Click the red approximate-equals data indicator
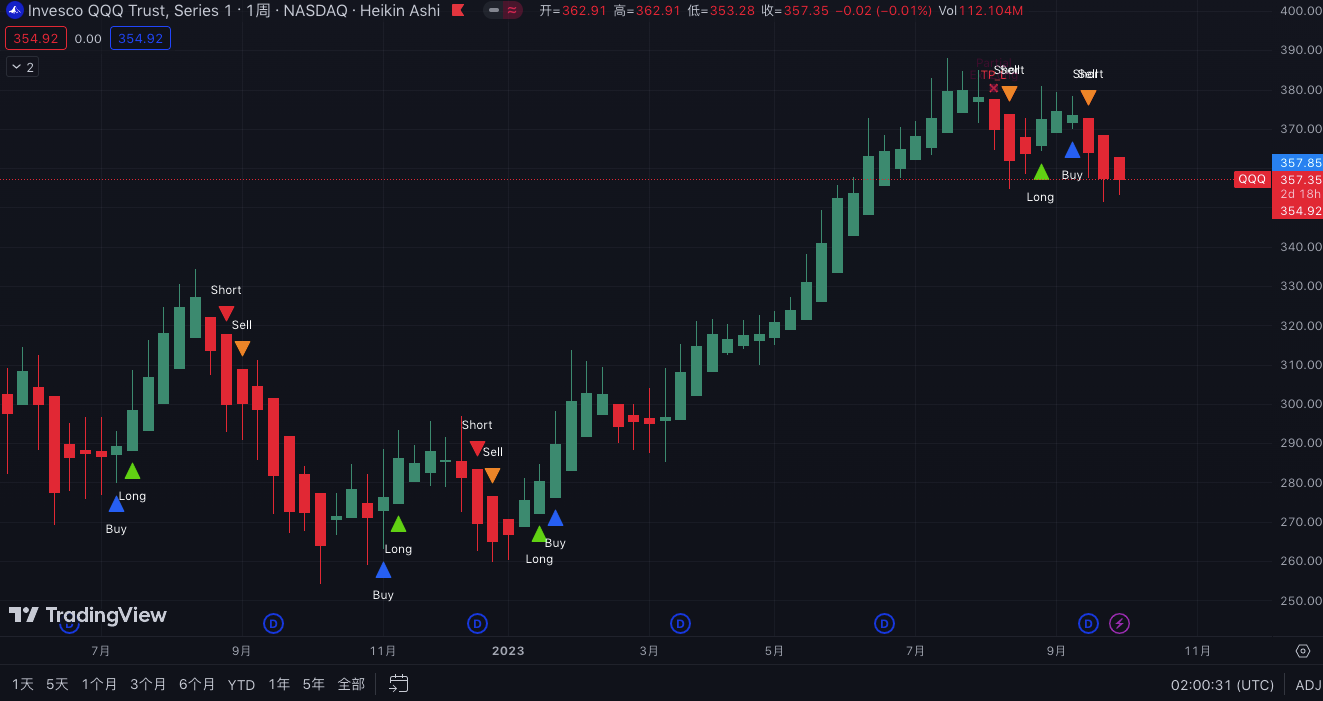This screenshot has height=701, width=1323. click(x=512, y=11)
